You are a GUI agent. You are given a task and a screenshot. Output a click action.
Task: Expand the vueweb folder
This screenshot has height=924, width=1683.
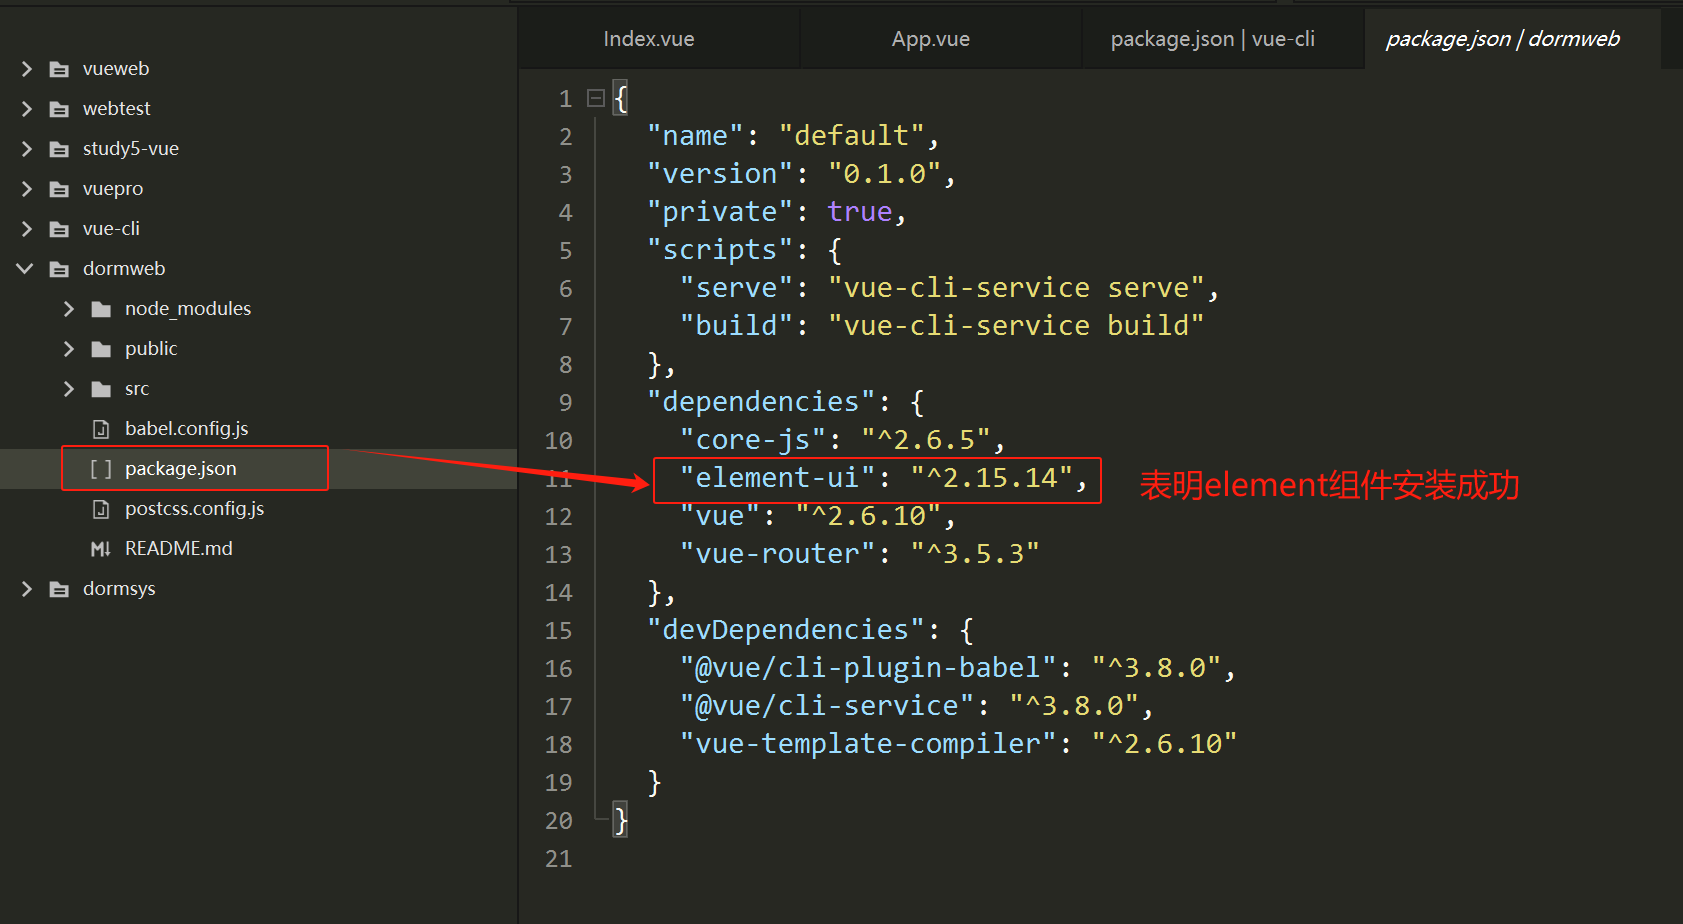click(25, 68)
